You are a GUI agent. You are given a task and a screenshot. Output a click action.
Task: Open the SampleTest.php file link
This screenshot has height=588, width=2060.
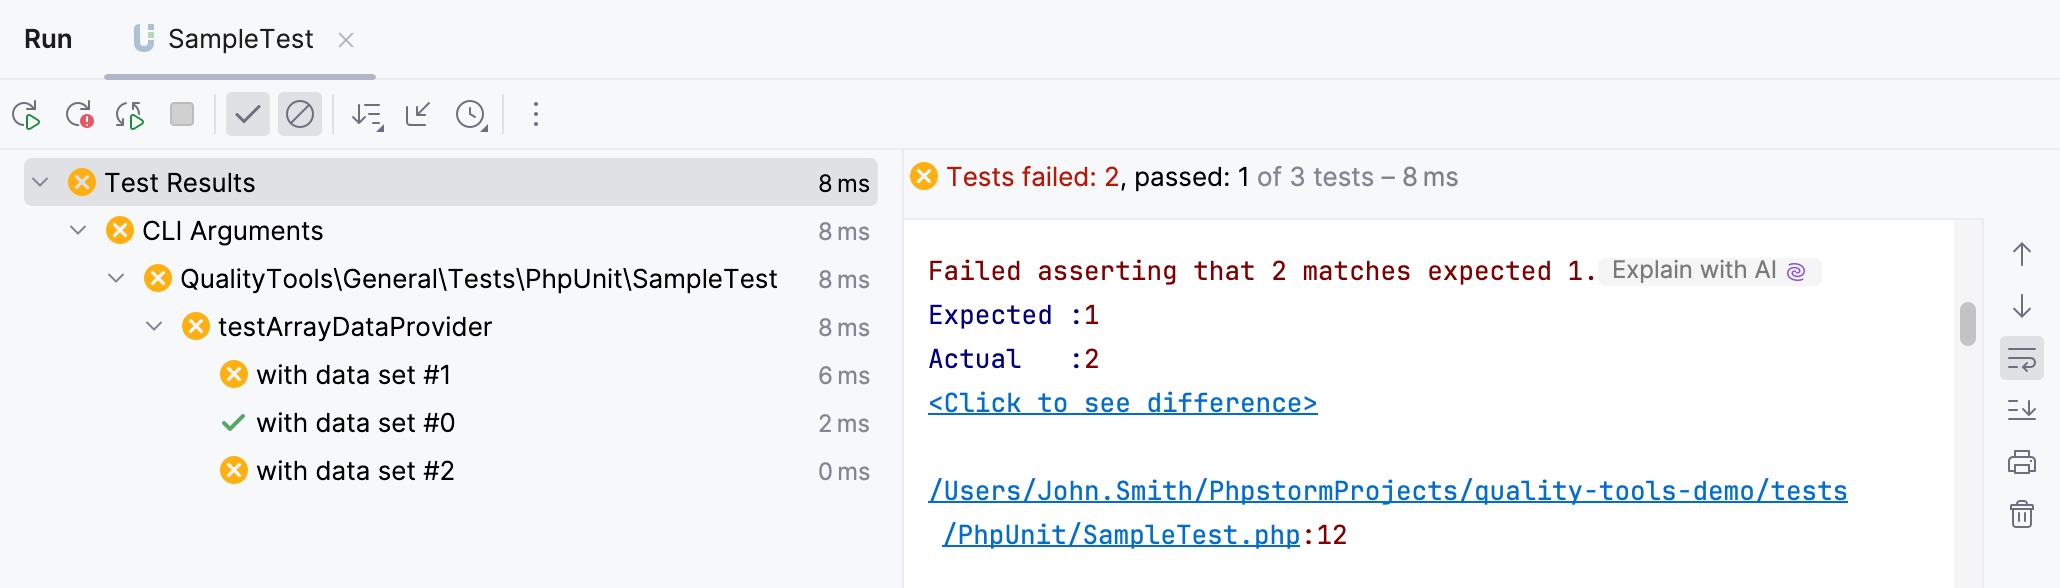click(x=1120, y=534)
